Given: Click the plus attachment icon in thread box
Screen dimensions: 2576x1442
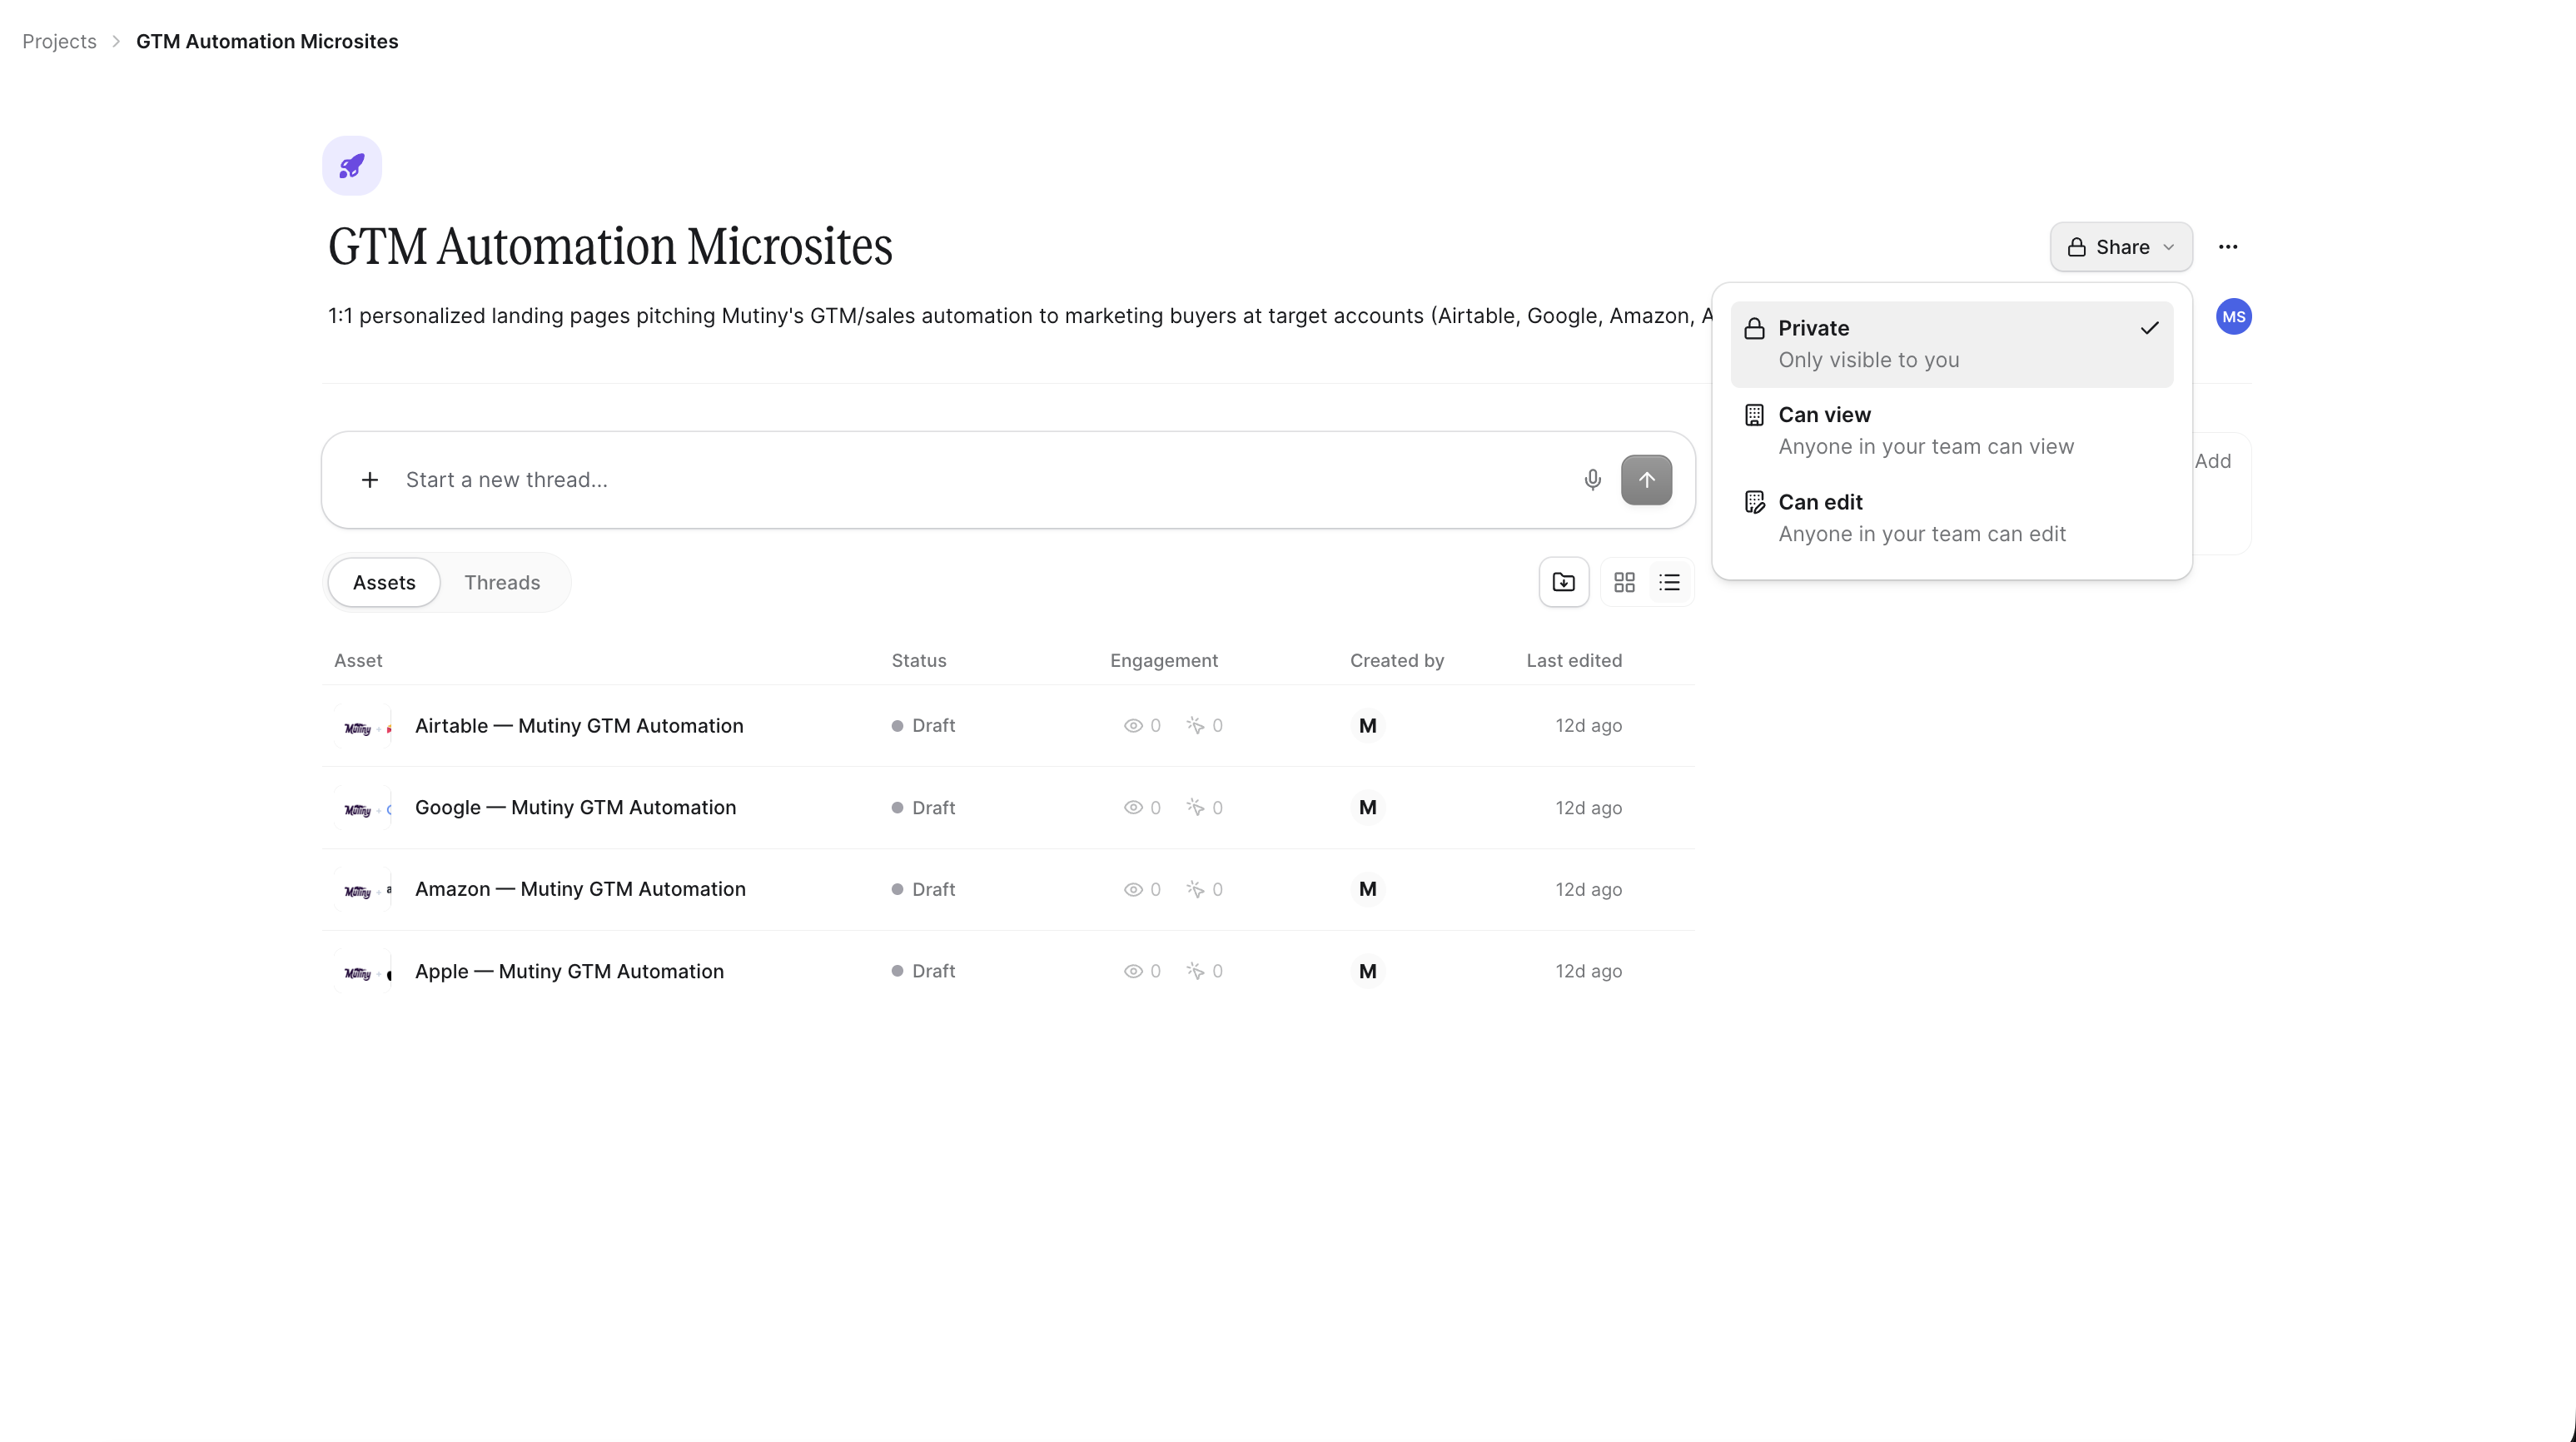Looking at the screenshot, I should coord(370,480).
